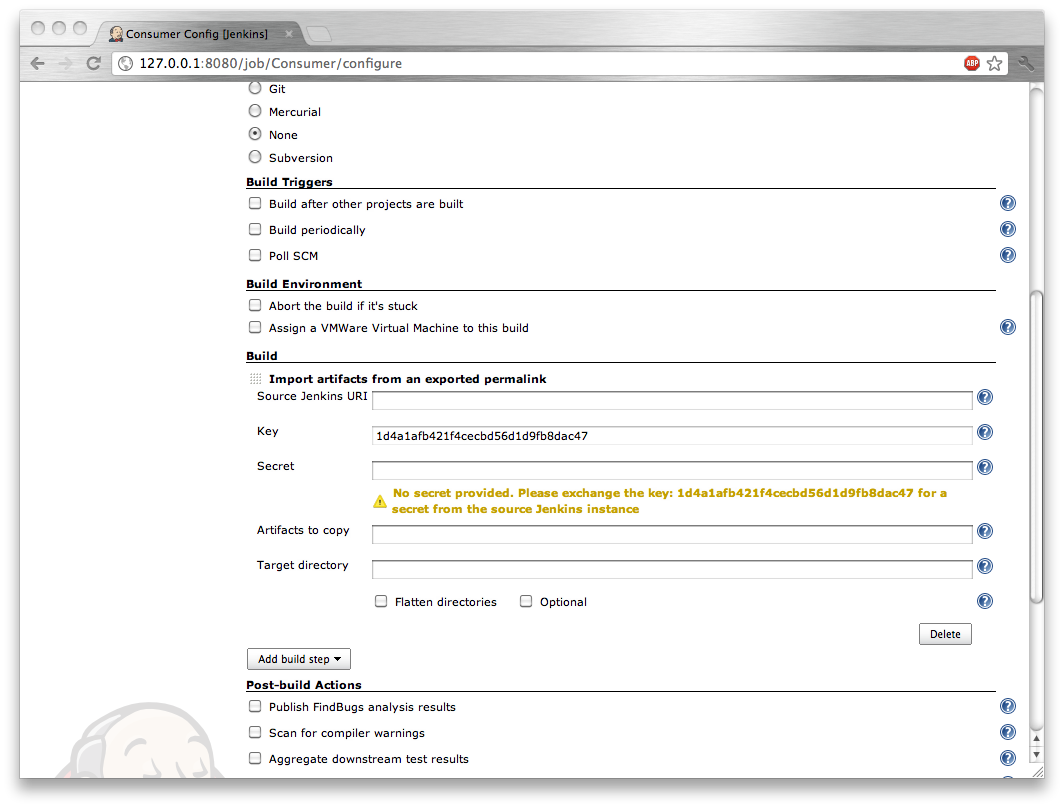Open help for Target directory
1064x808 pixels.
click(985, 566)
